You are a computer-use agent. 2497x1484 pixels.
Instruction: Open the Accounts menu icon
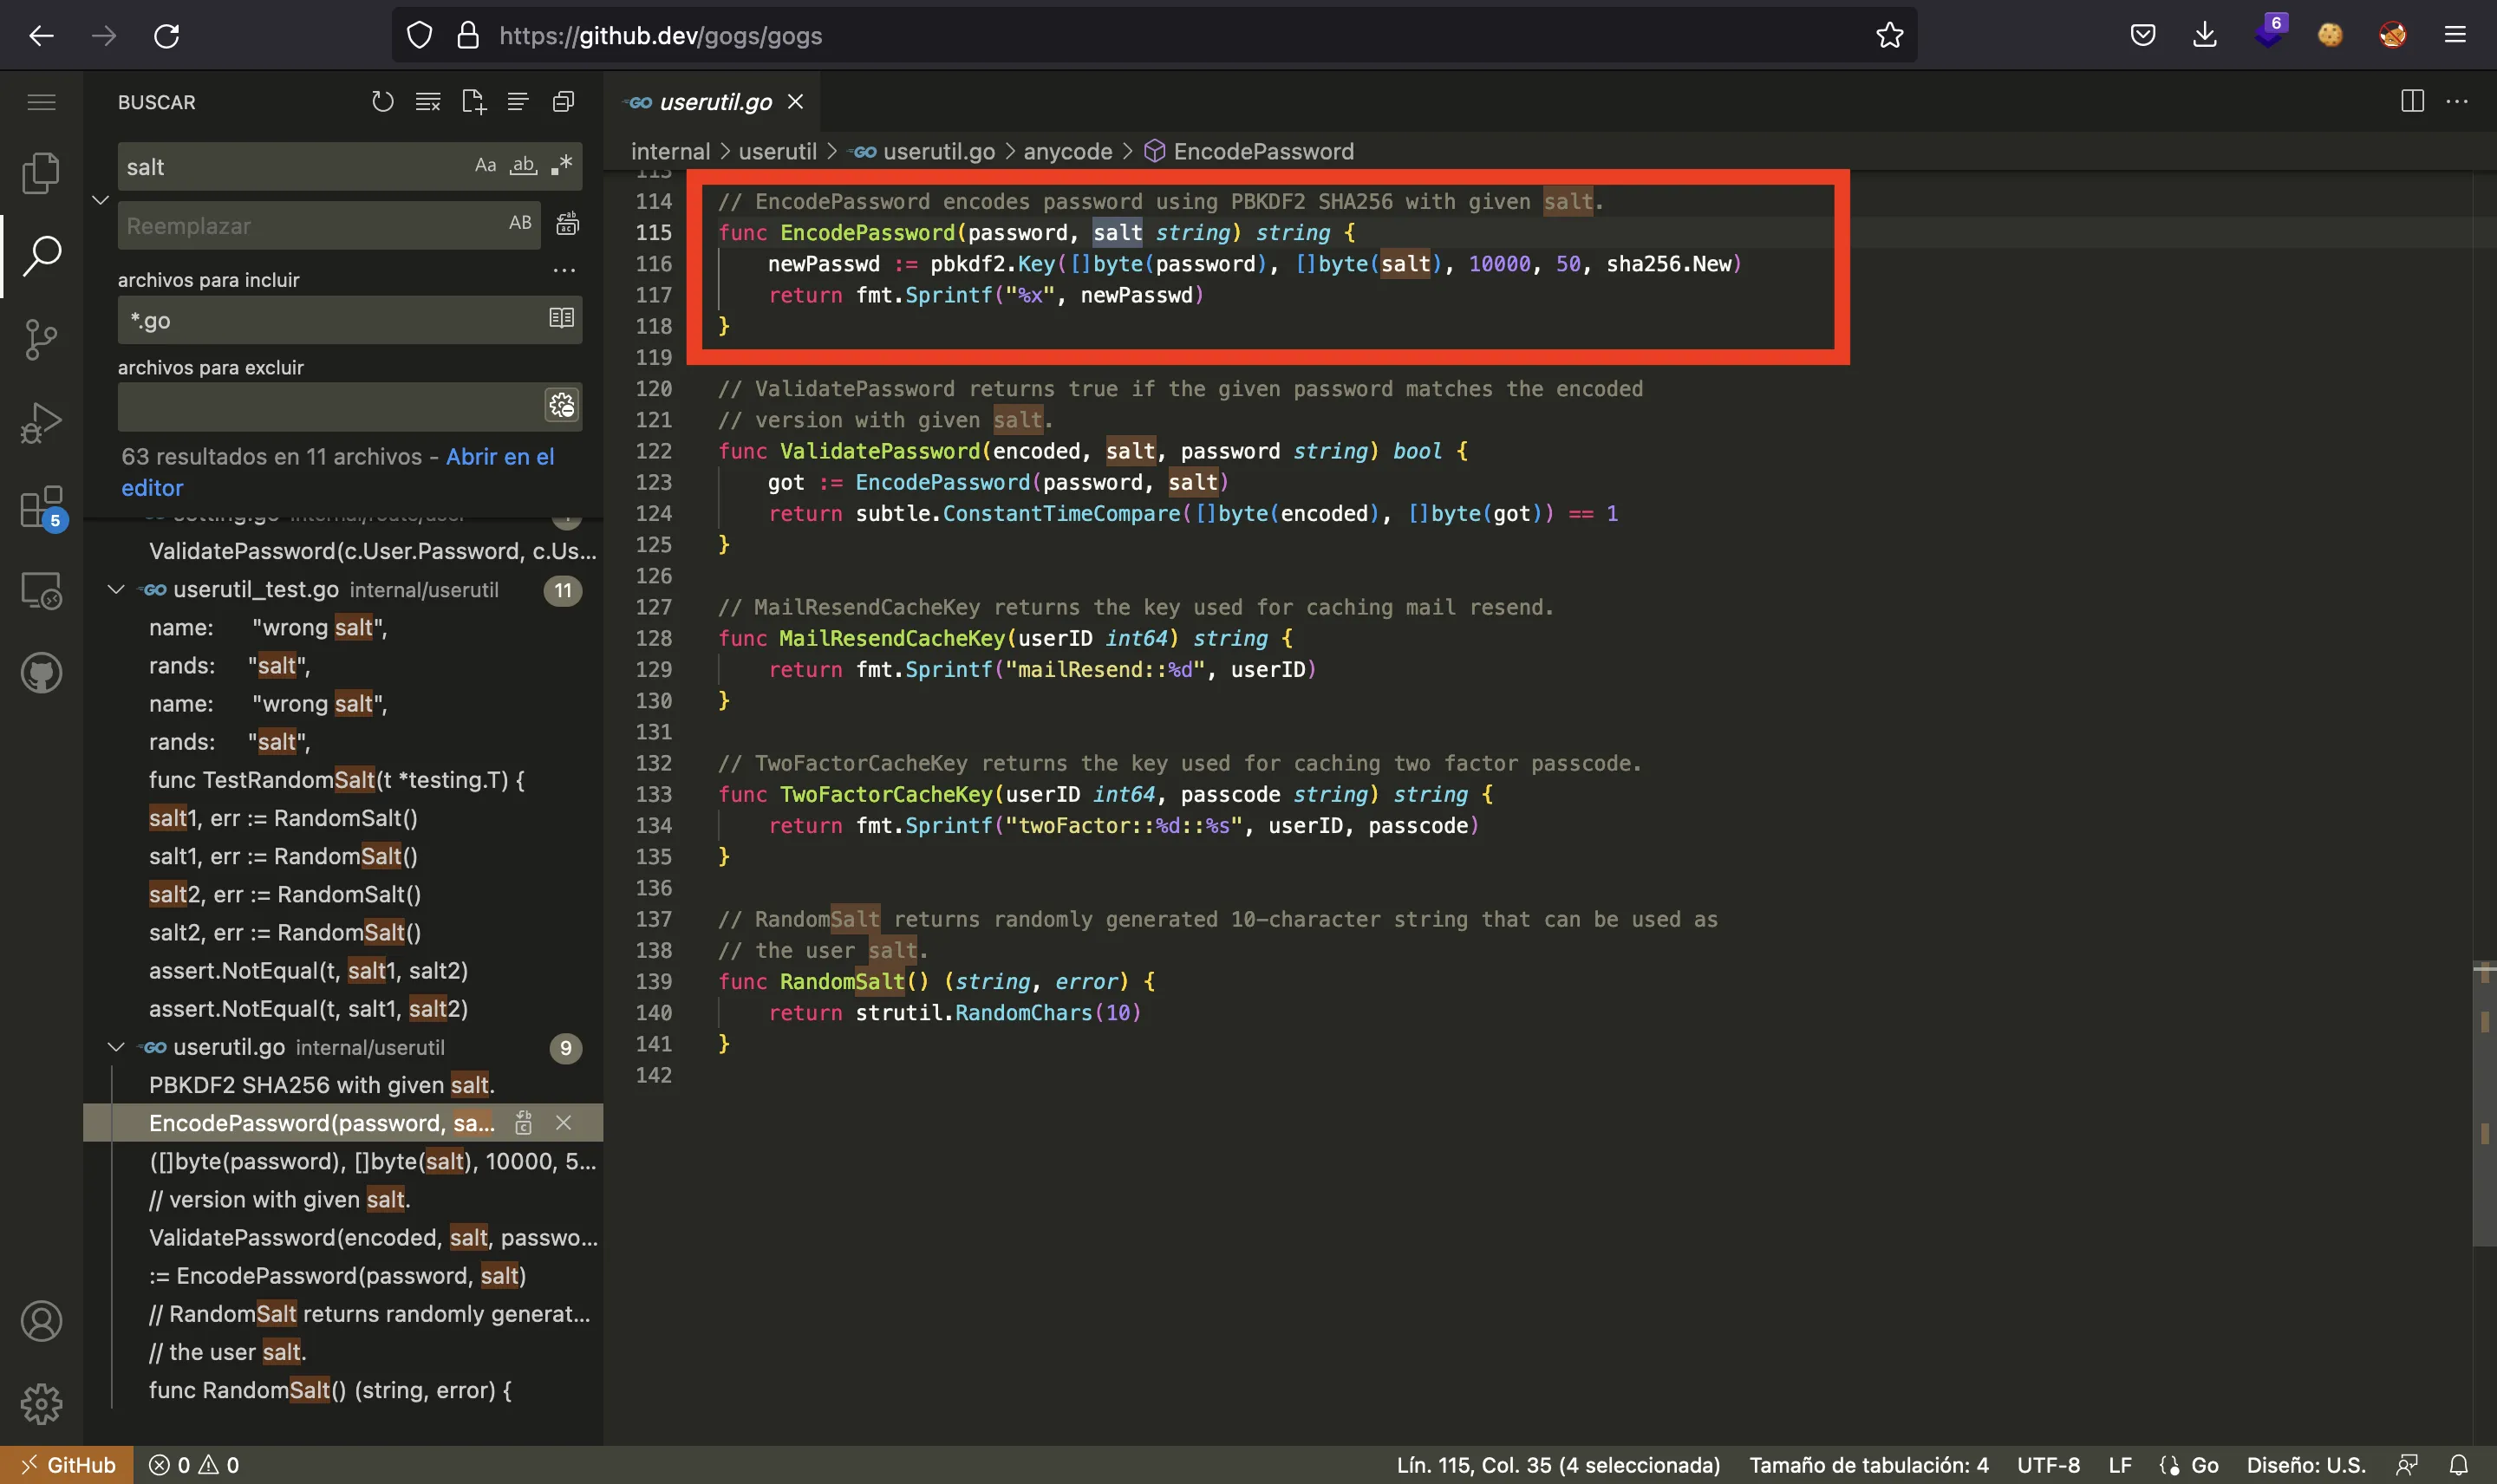point(41,1321)
